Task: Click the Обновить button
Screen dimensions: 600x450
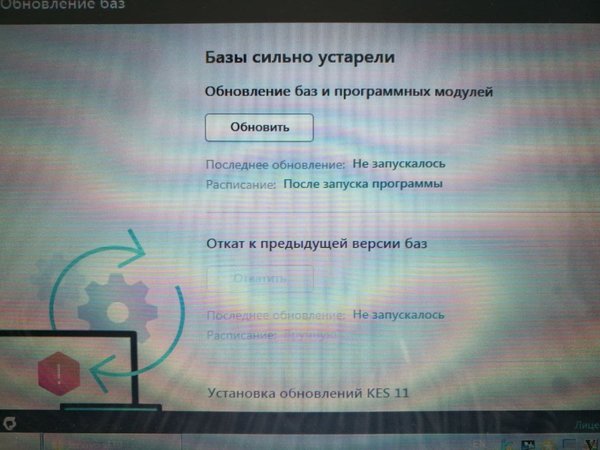Action: click(259, 127)
